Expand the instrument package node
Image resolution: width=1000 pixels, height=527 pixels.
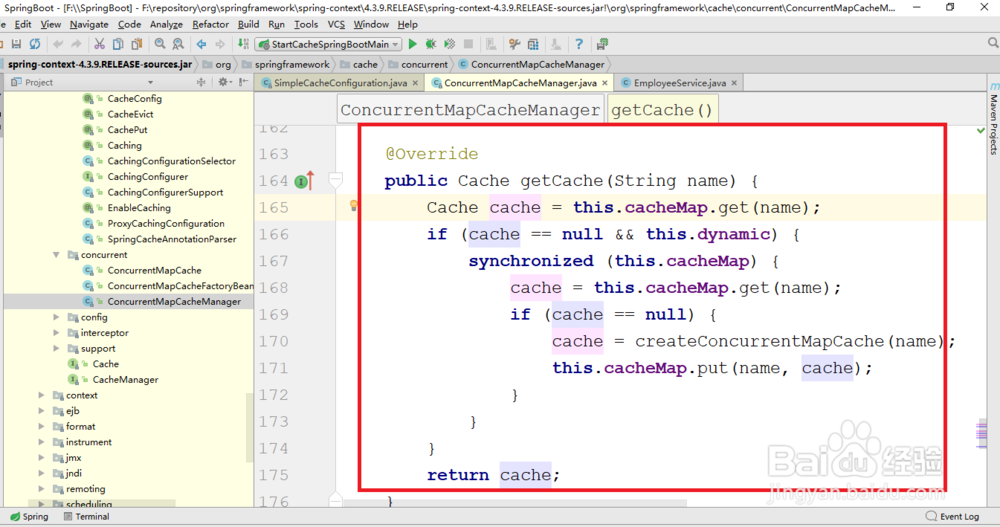(41, 442)
